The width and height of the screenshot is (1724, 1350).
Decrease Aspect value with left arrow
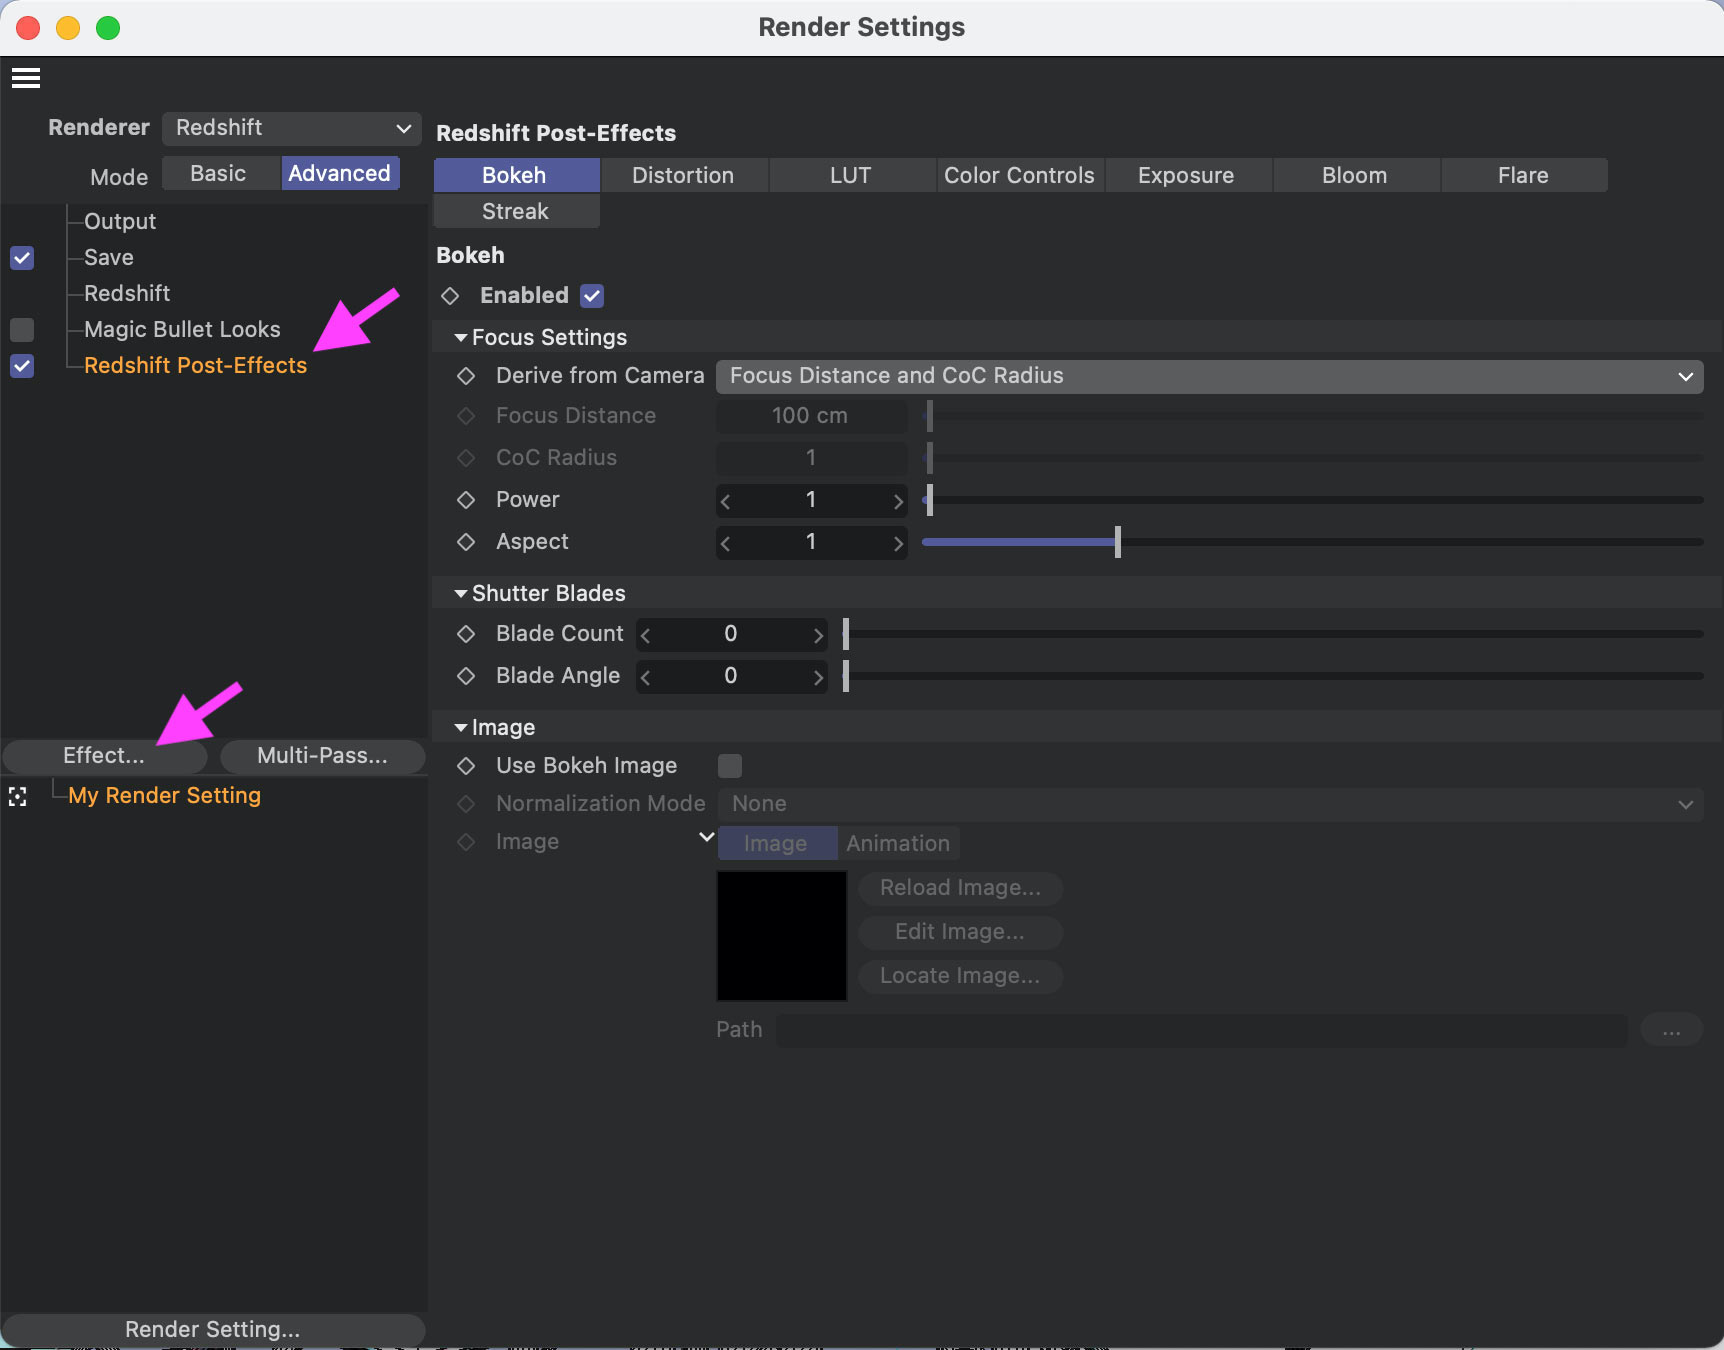pyautogui.click(x=726, y=543)
